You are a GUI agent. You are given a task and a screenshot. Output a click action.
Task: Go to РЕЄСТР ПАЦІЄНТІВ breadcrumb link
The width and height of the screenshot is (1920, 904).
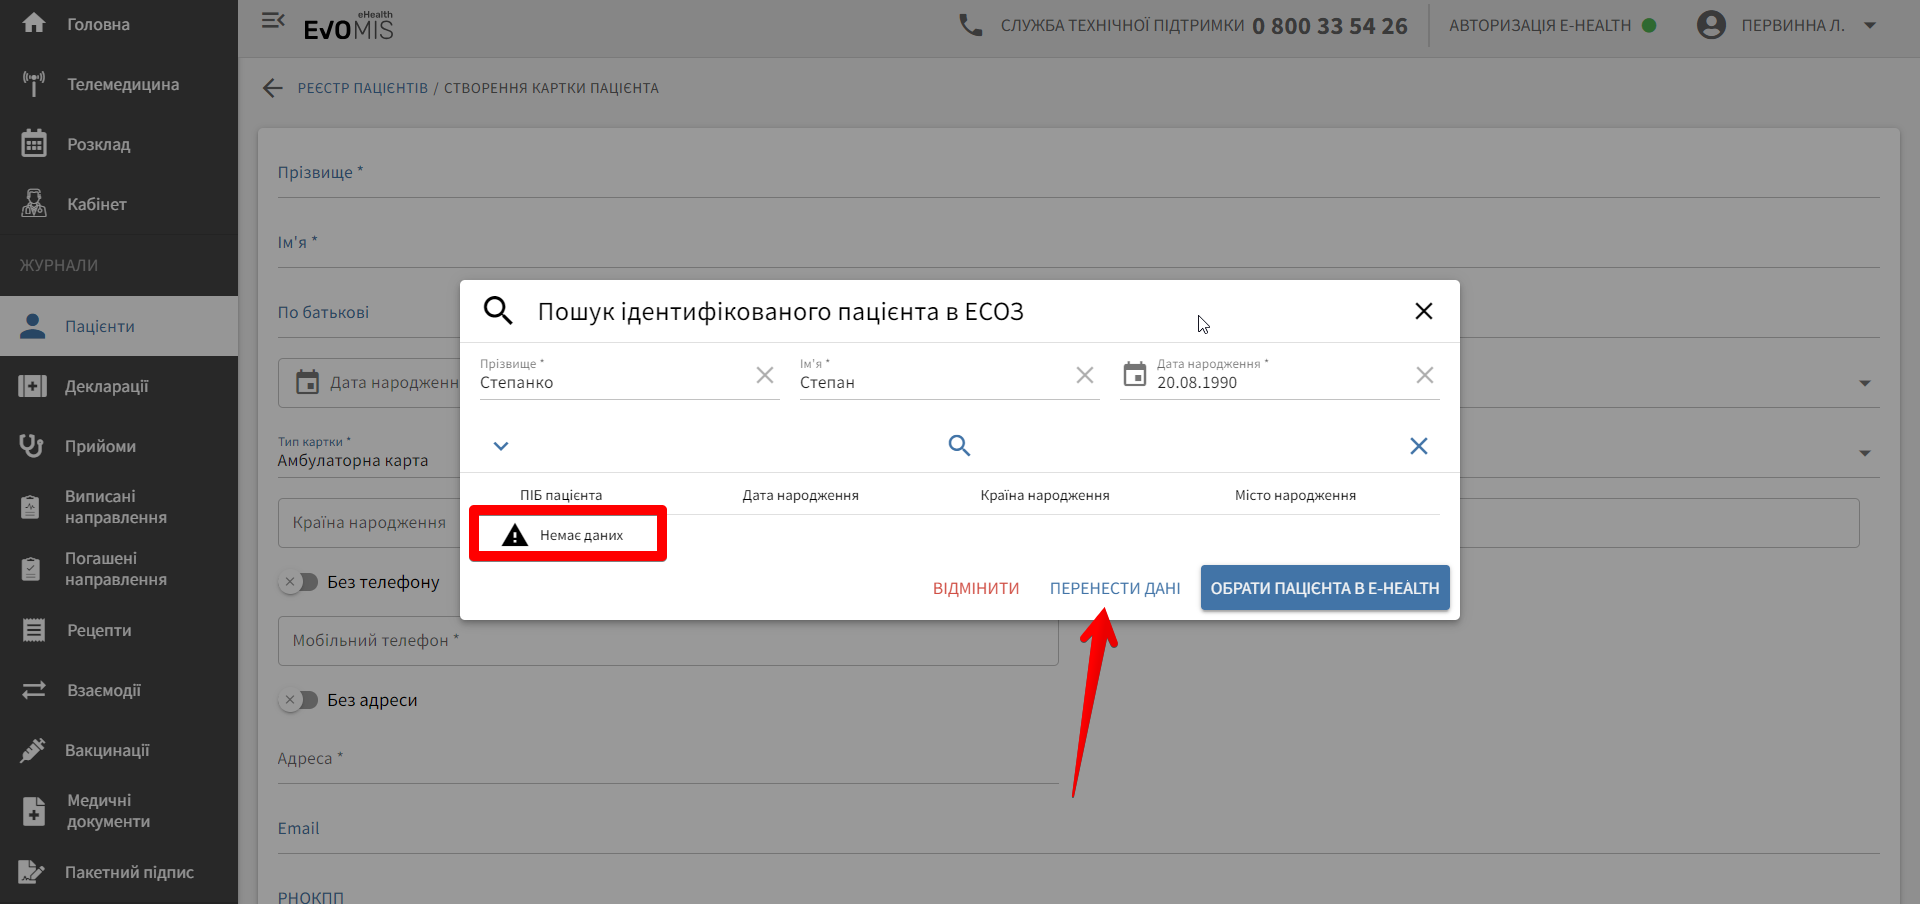[x=363, y=88]
